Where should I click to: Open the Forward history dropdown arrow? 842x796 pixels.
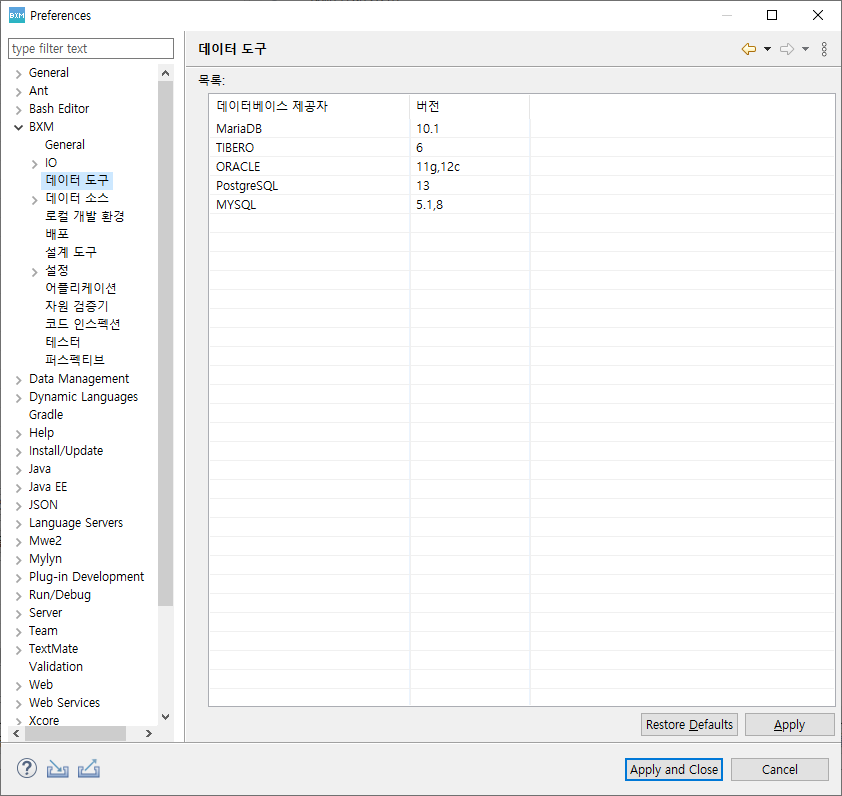click(806, 49)
